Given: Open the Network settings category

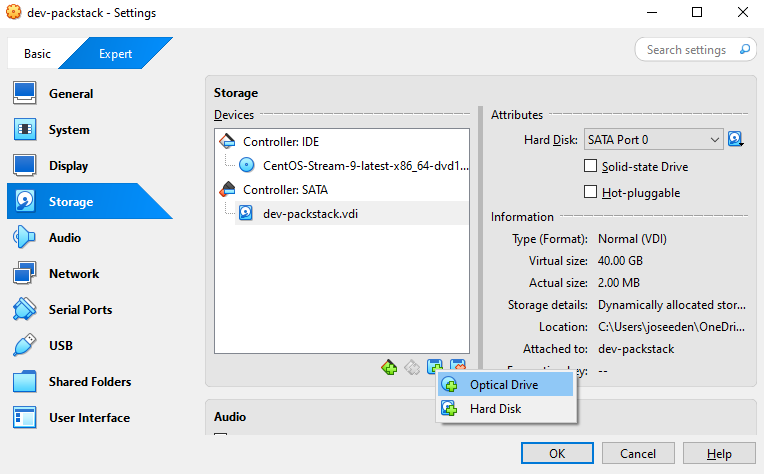Looking at the screenshot, I should click(x=74, y=274).
